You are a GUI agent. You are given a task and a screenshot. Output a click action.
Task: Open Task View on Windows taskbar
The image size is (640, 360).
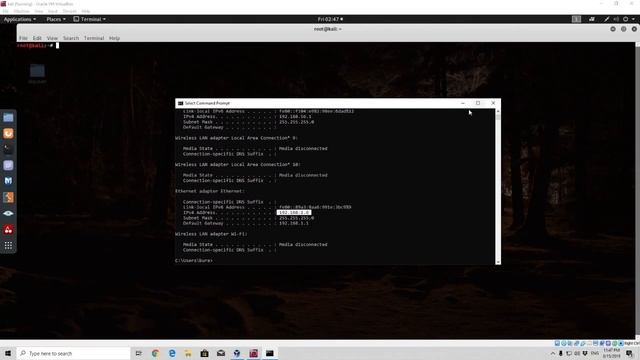click(139, 353)
